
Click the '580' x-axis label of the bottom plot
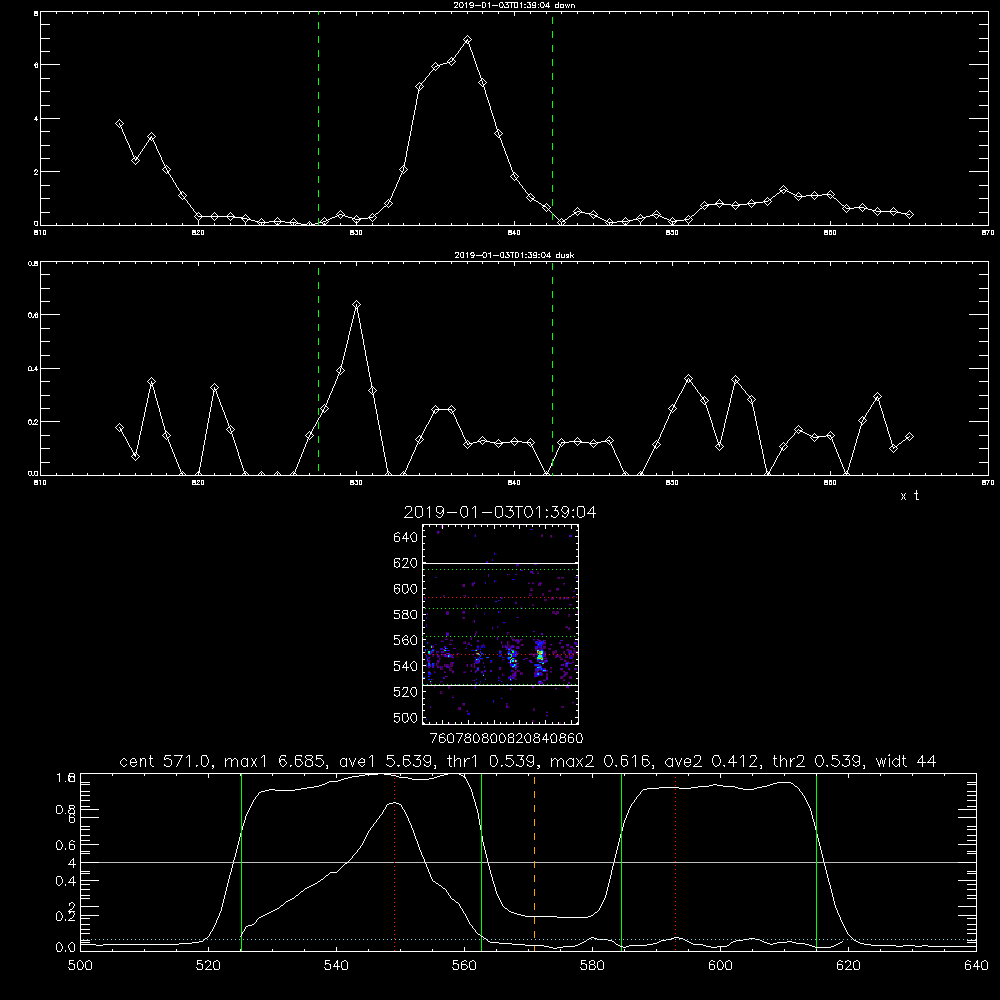(592, 966)
